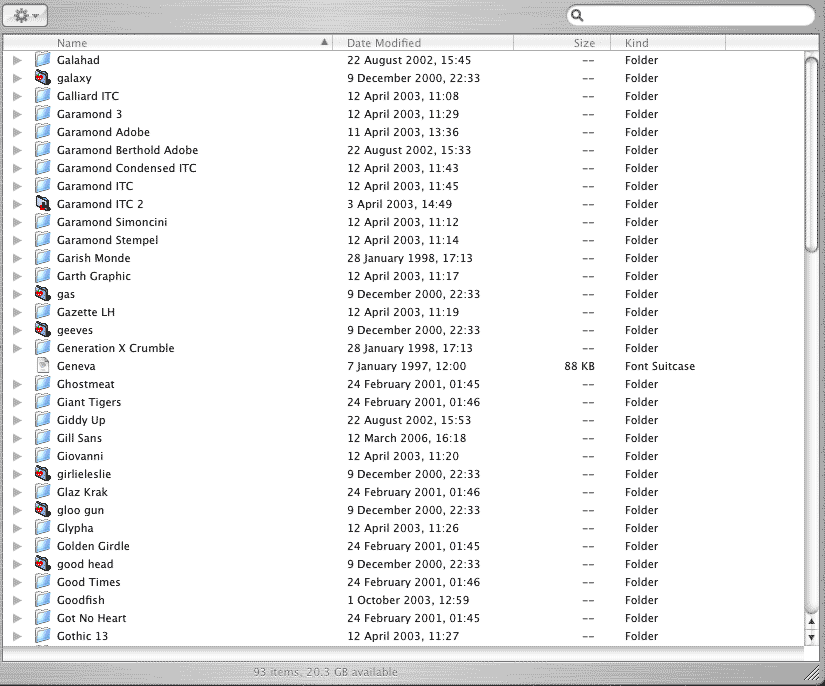The width and height of the screenshot is (825, 686).
Task: Expand the Gill Sans folder triangle
Action: (17, 438)
